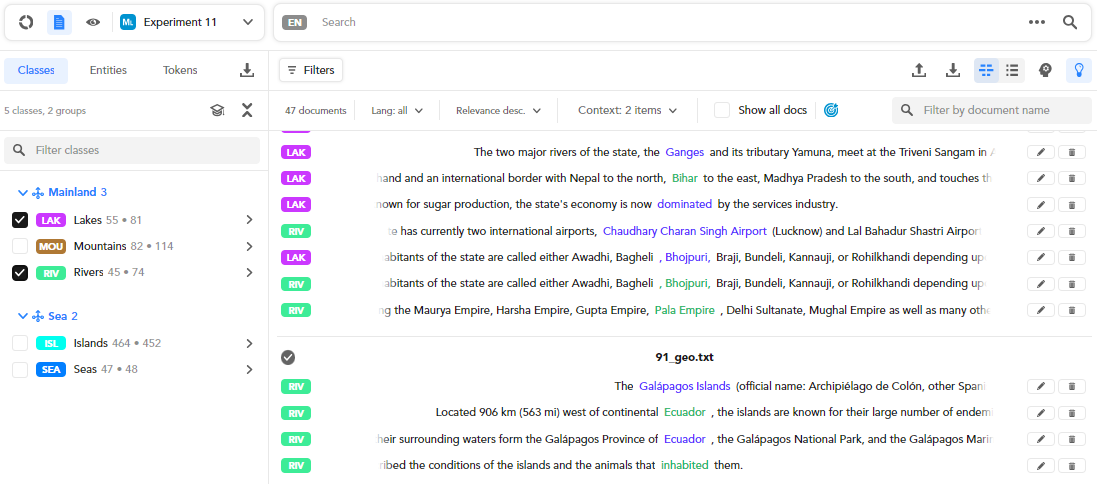Switch to the Tokens tab
This screenshot has height=484, width=1097.
tap(180, 70)
